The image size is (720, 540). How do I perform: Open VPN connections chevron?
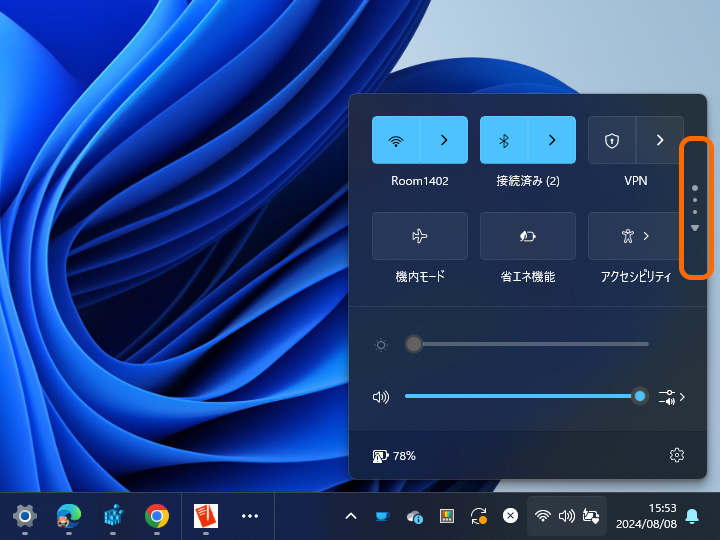(660, 140)
